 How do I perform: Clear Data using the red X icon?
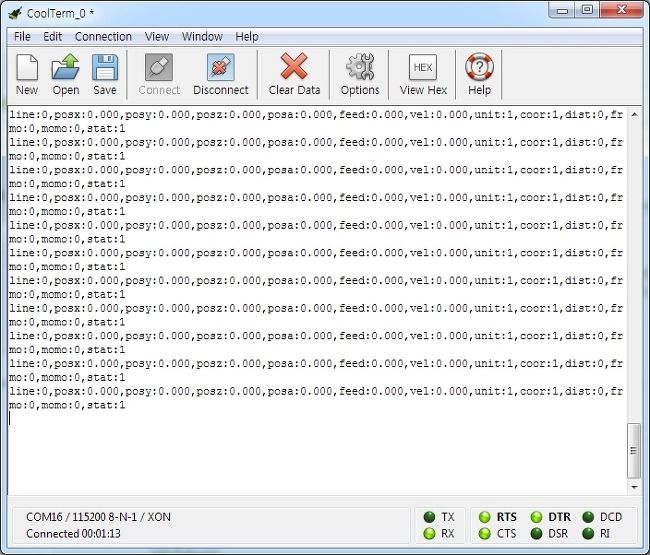[x=294, y=66]
